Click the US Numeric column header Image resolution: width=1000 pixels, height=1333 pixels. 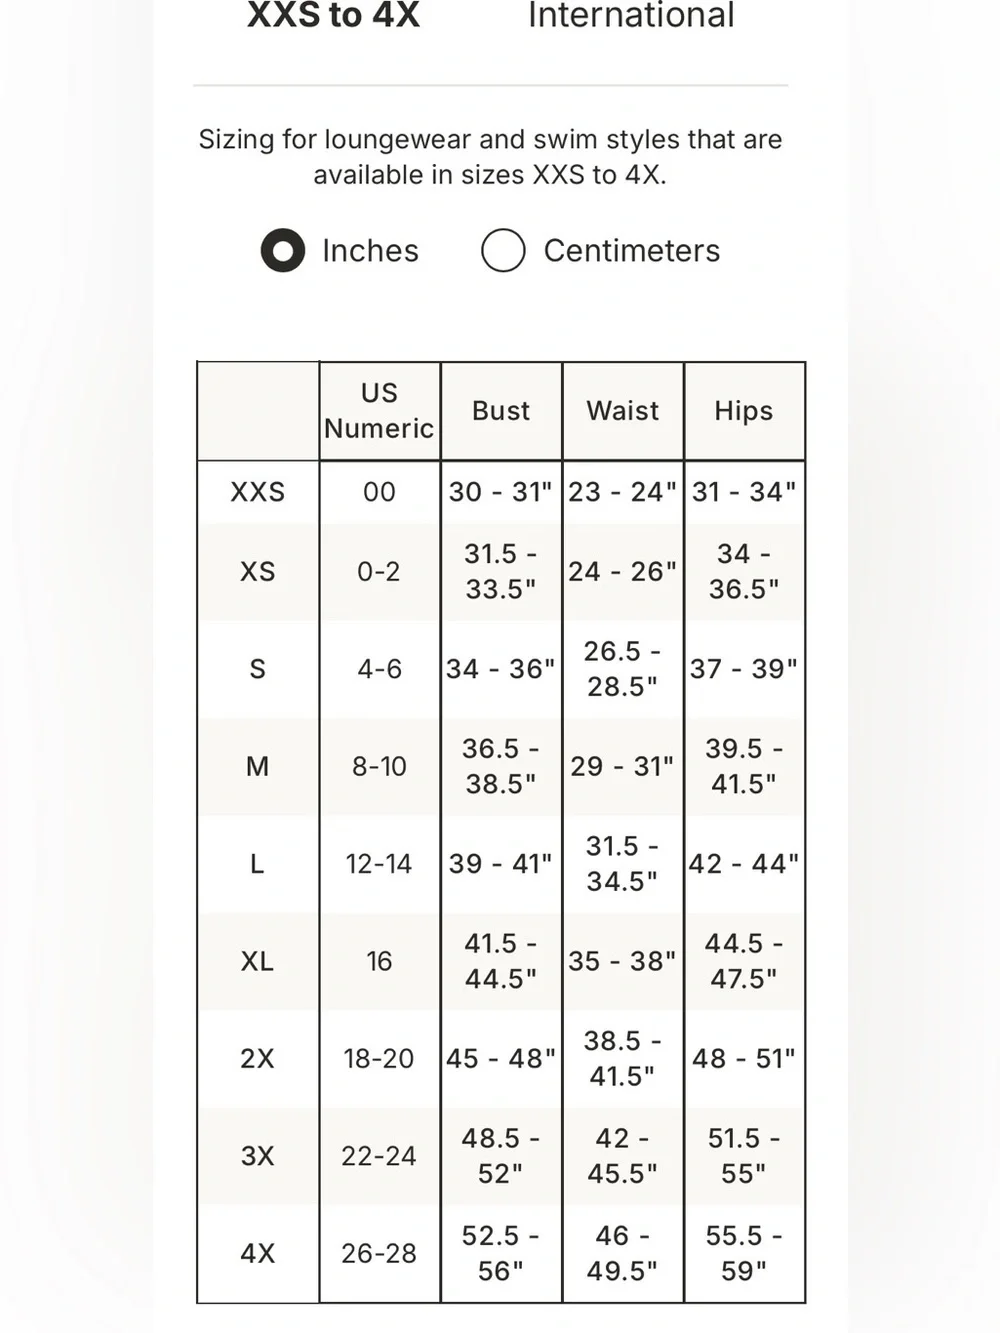[379, 410]
